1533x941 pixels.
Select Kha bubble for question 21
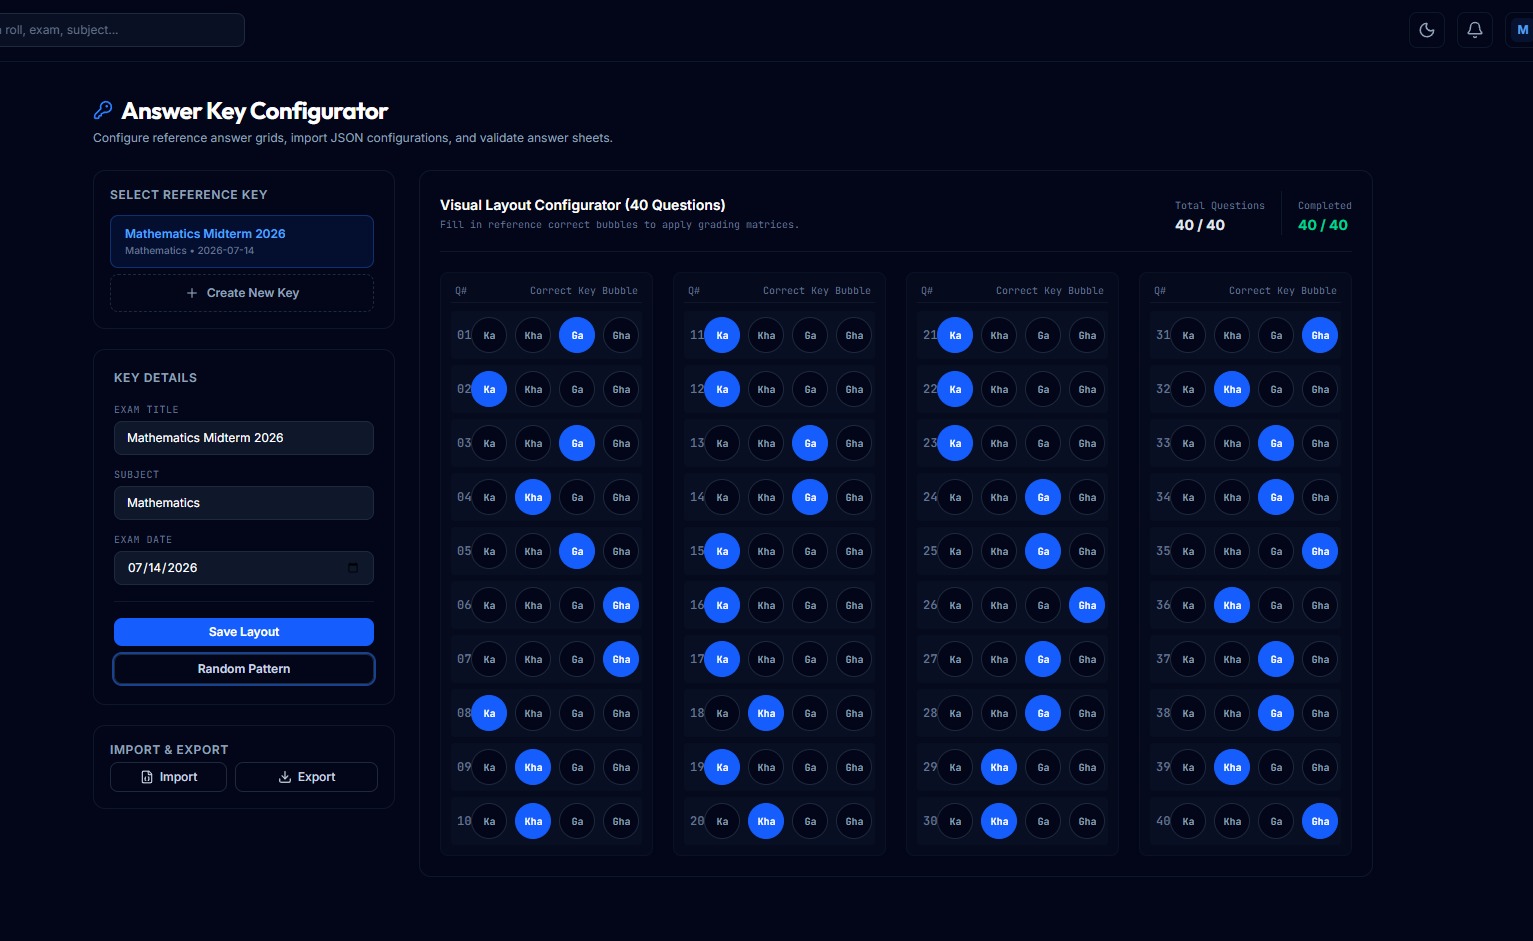pos(999,335)
